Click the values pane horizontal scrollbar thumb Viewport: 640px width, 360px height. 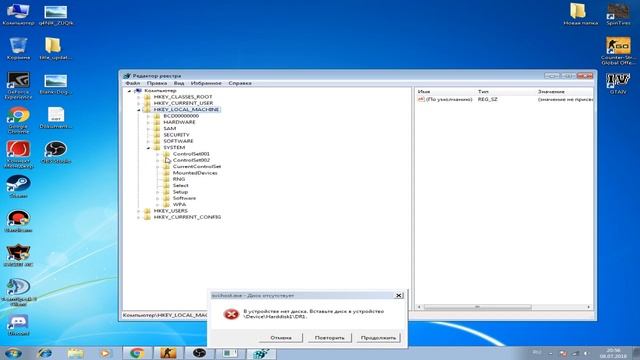pos(477,307)
